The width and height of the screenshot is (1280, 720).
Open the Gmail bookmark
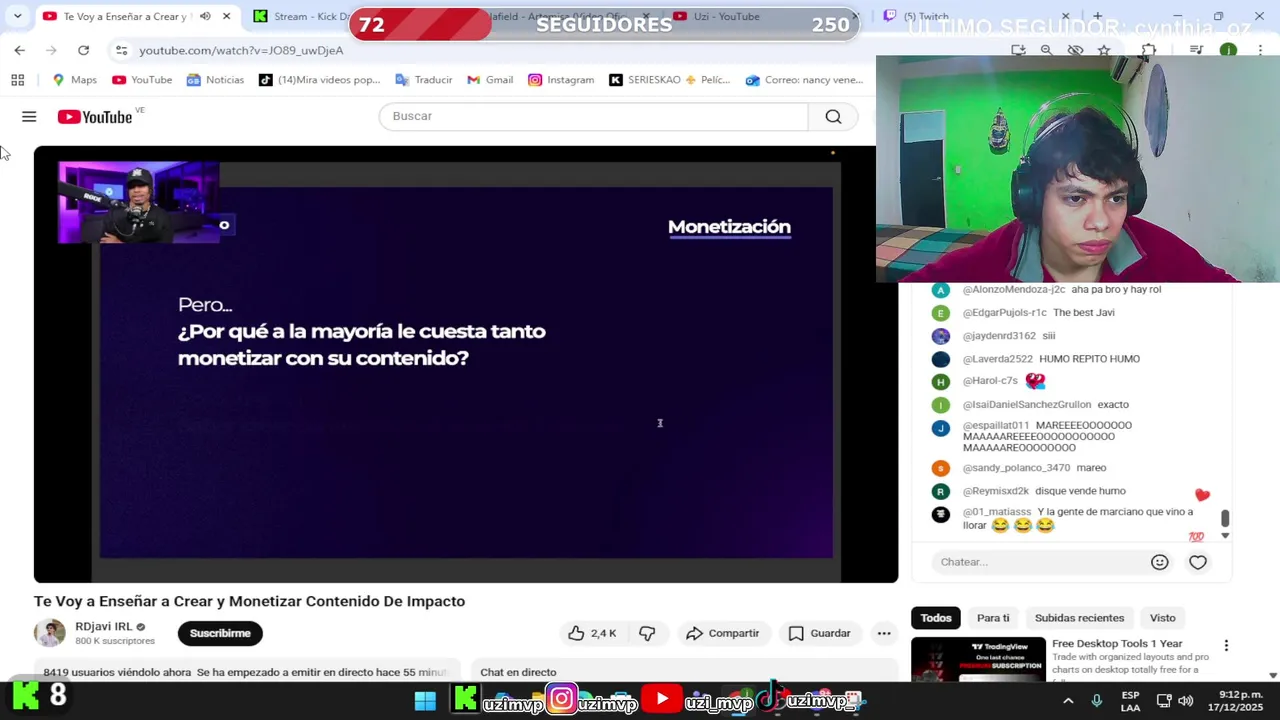pos(490,80)
